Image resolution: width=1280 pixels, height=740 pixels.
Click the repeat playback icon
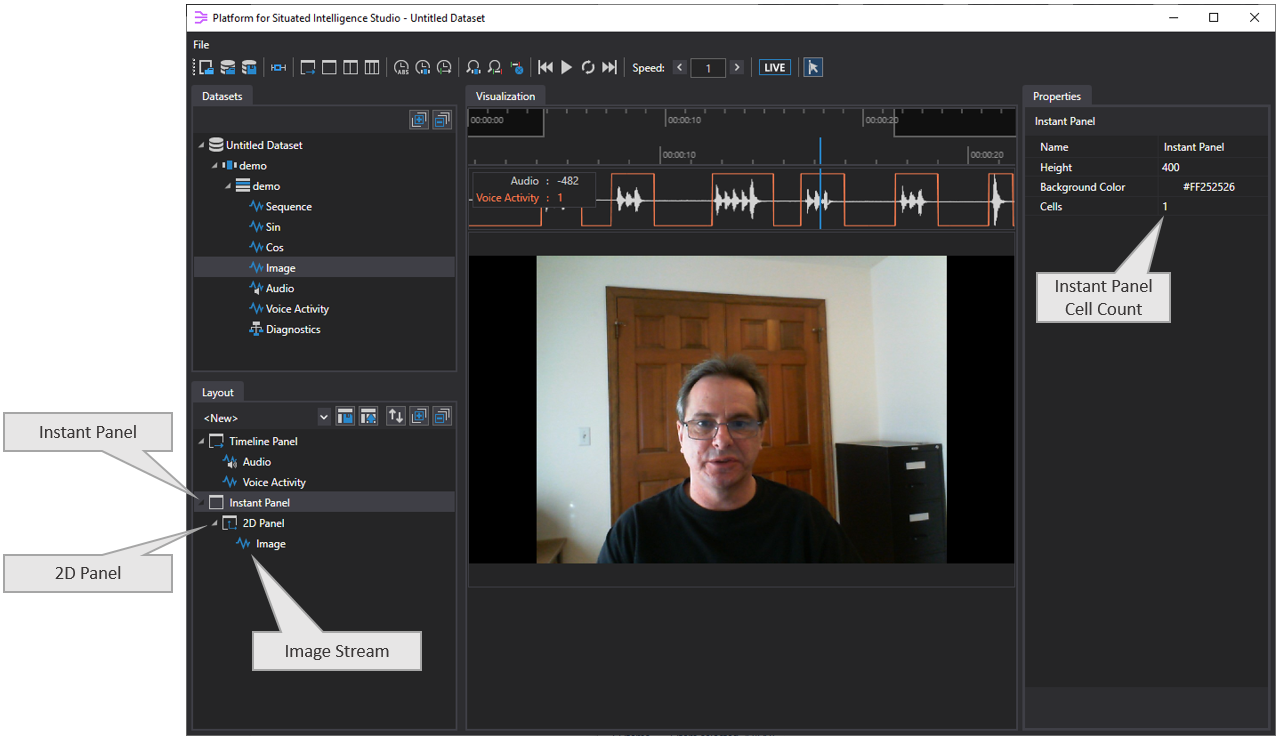click(x=589, y=67)
